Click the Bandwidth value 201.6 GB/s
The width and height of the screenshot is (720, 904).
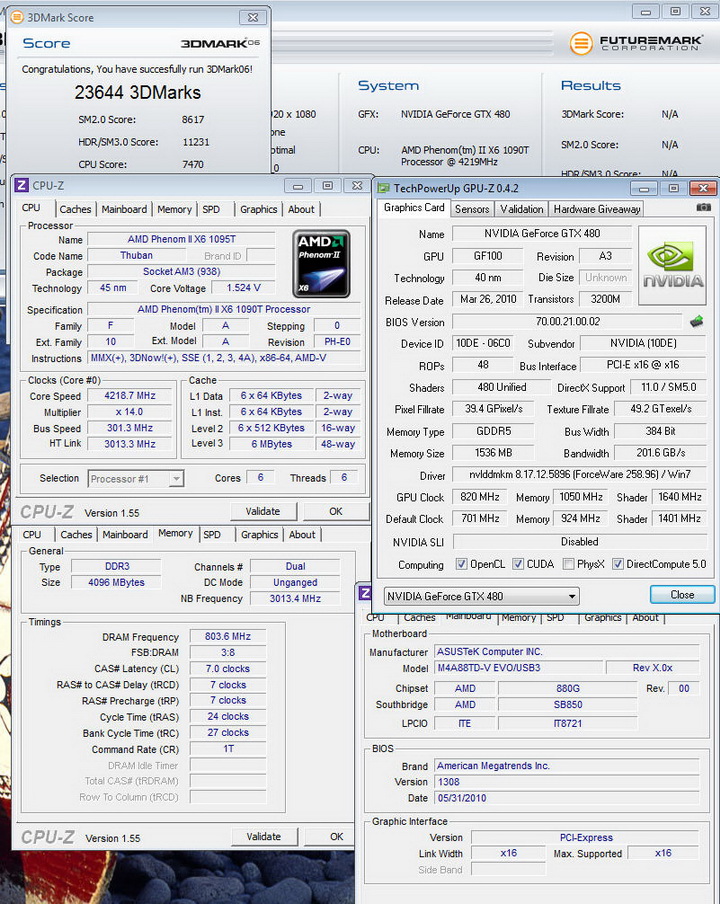click(661, 453)
